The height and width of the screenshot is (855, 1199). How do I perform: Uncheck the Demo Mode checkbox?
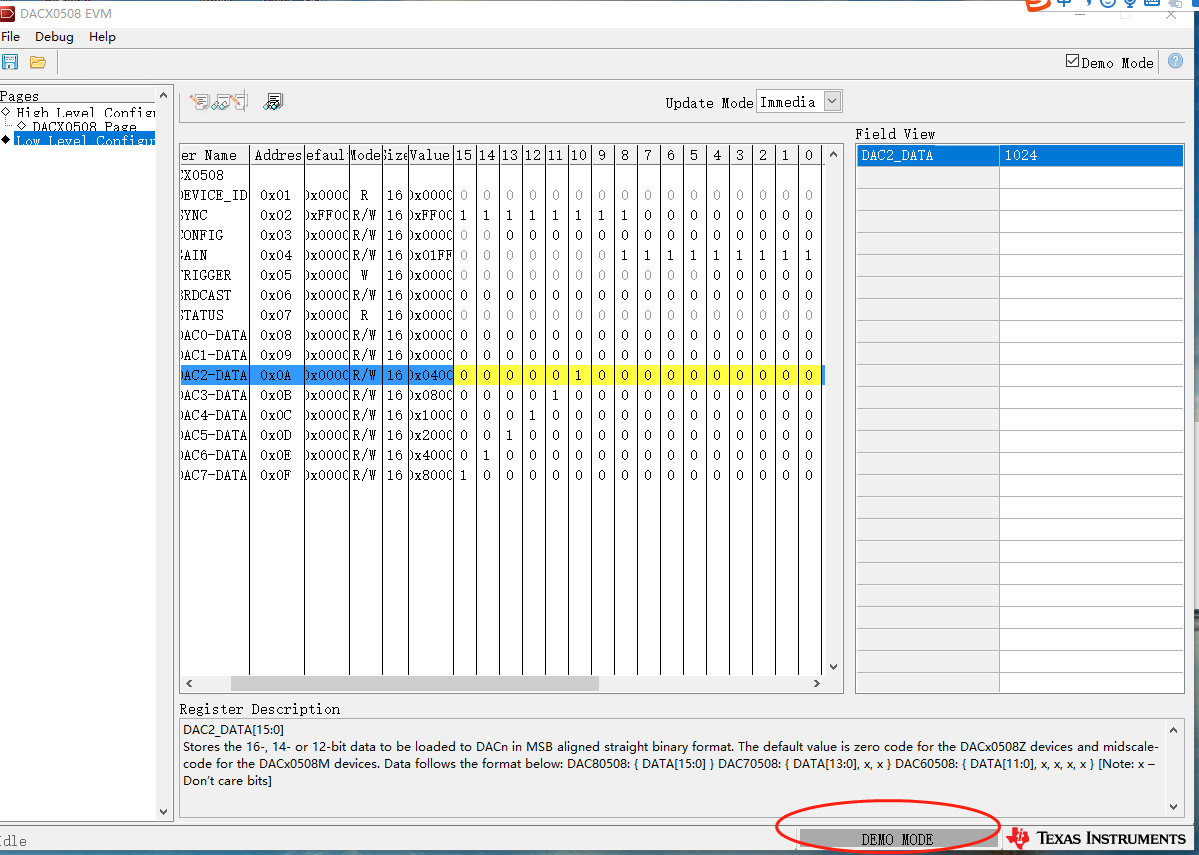[1072, 61]
